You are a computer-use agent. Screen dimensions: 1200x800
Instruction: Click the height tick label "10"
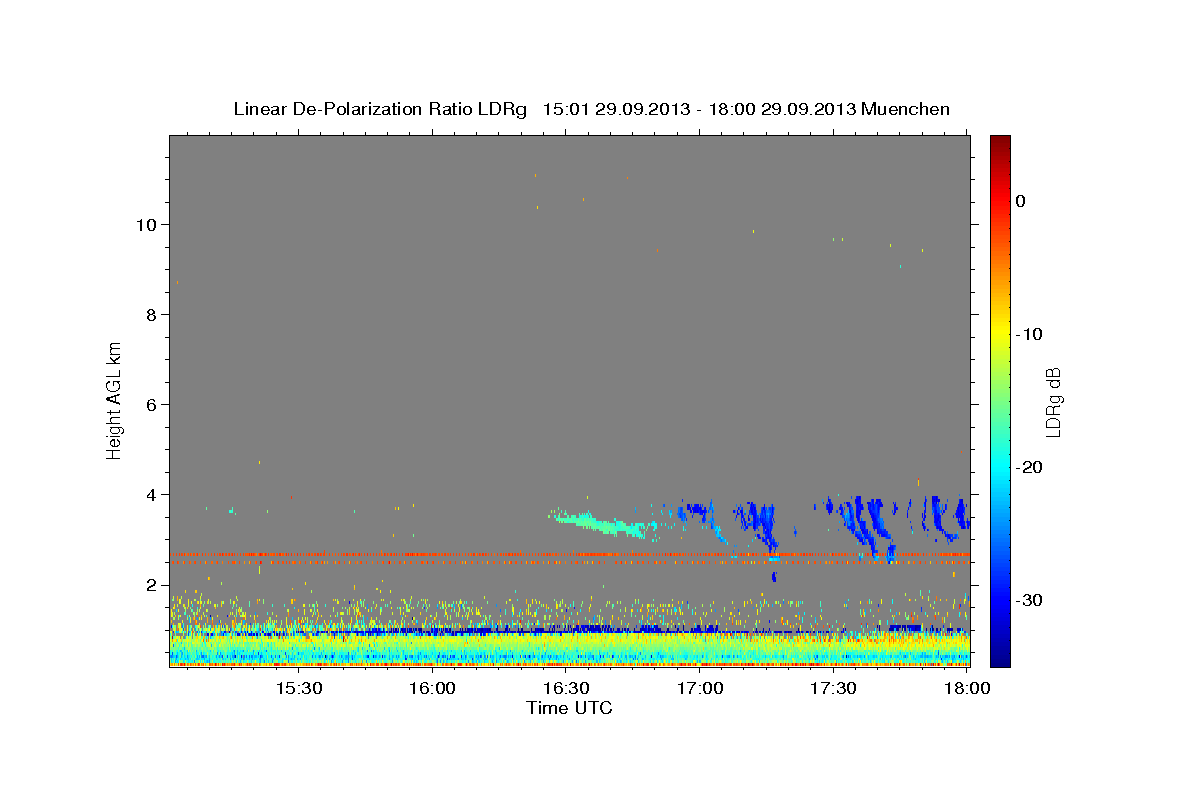pos(147,225)
